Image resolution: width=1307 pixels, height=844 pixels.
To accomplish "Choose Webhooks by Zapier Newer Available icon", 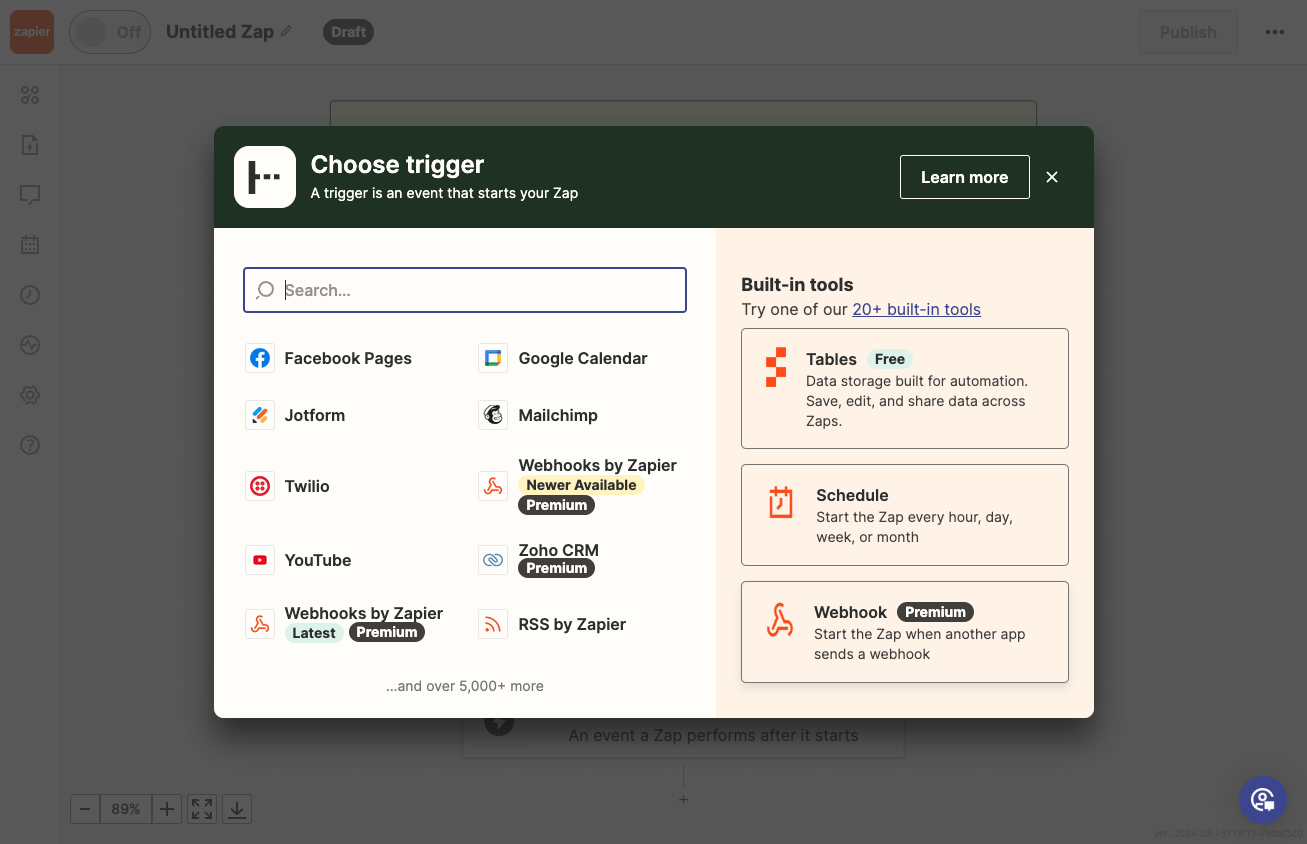I will [x=493, y=486].
